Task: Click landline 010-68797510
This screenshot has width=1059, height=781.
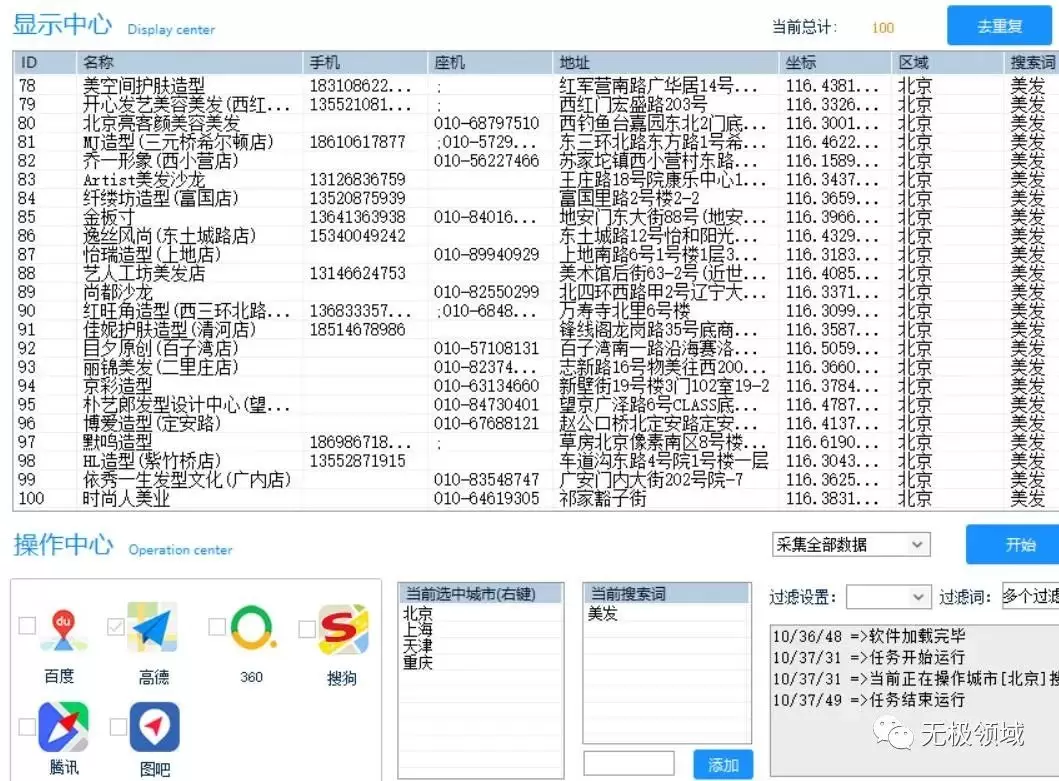Action: 486,124
